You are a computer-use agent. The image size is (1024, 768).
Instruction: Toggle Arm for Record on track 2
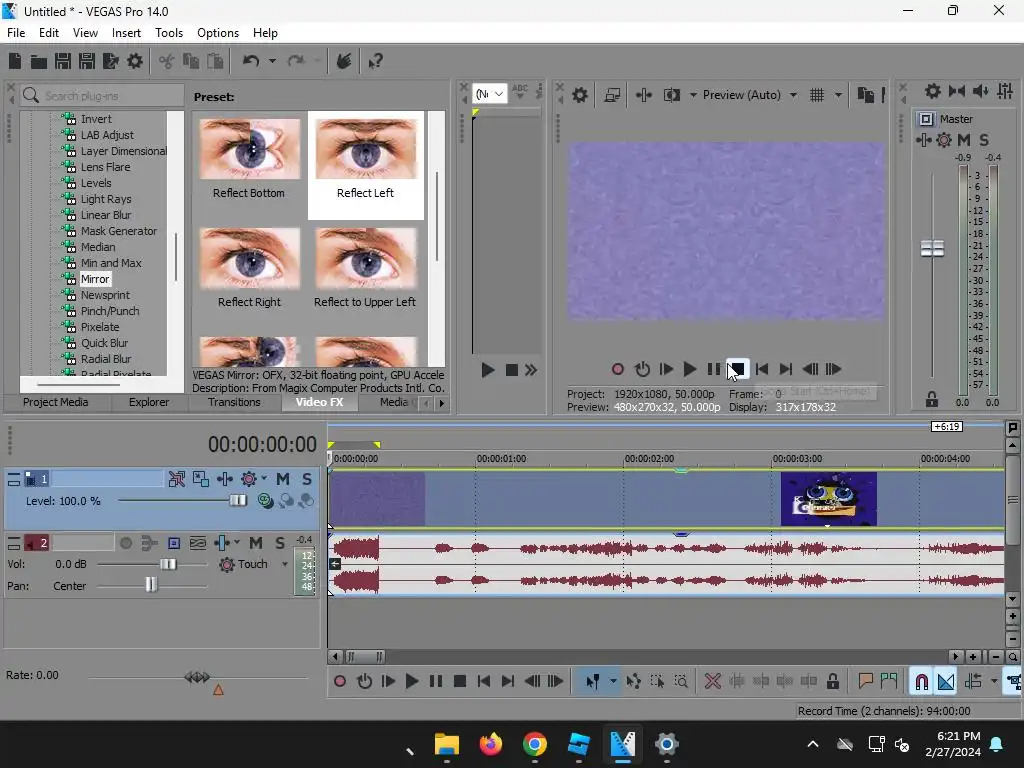(x=126, y=543)
